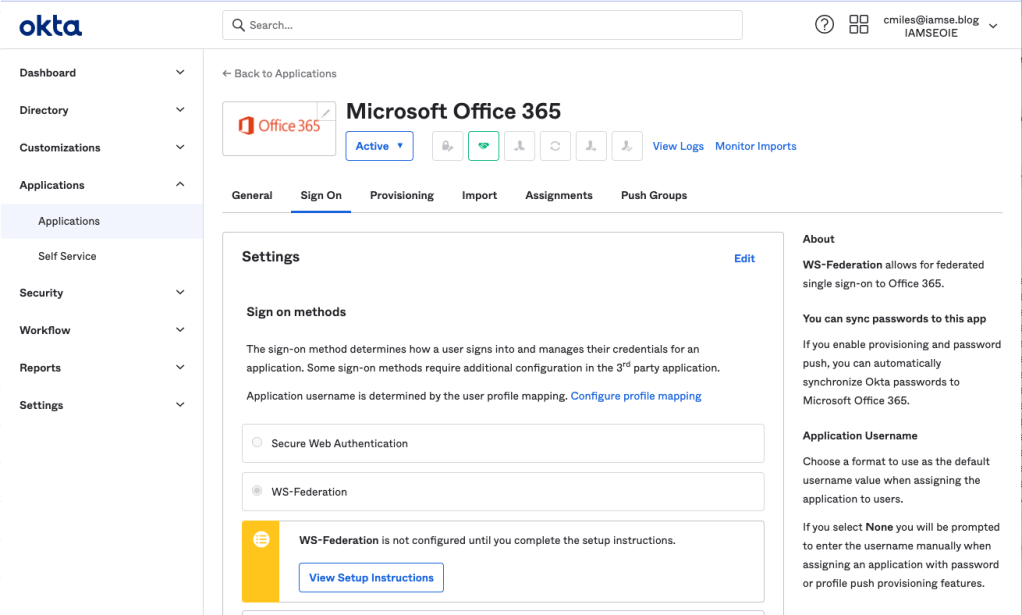
Task: Open the Active status dropdown
Action: click(x=379, y=146)
